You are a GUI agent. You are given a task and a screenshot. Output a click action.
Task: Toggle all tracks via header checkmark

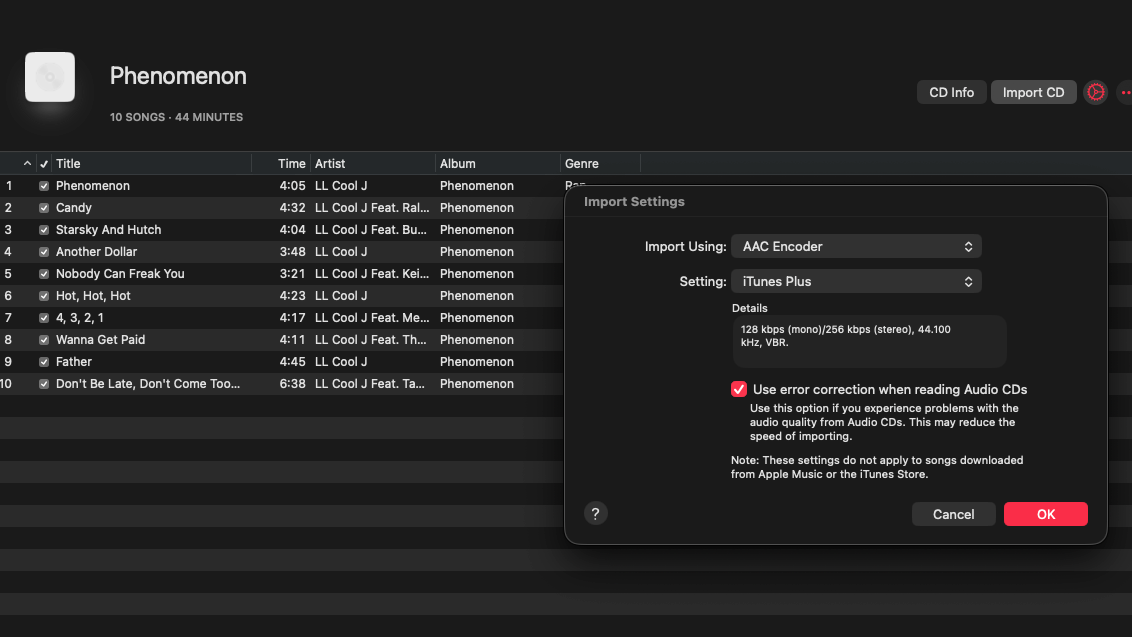pos(44,164)
